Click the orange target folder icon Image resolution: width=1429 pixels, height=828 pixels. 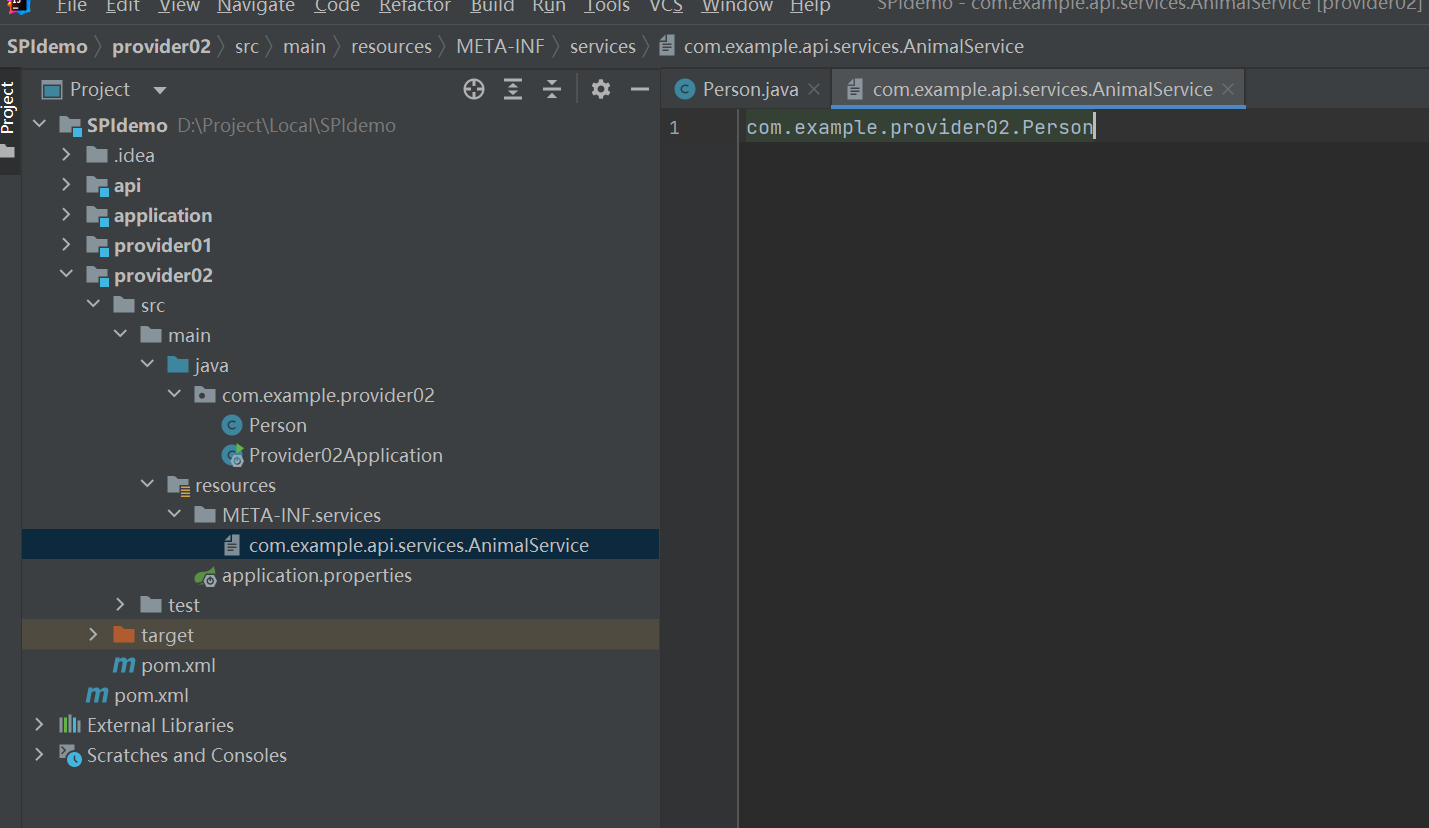pos(124,635)
